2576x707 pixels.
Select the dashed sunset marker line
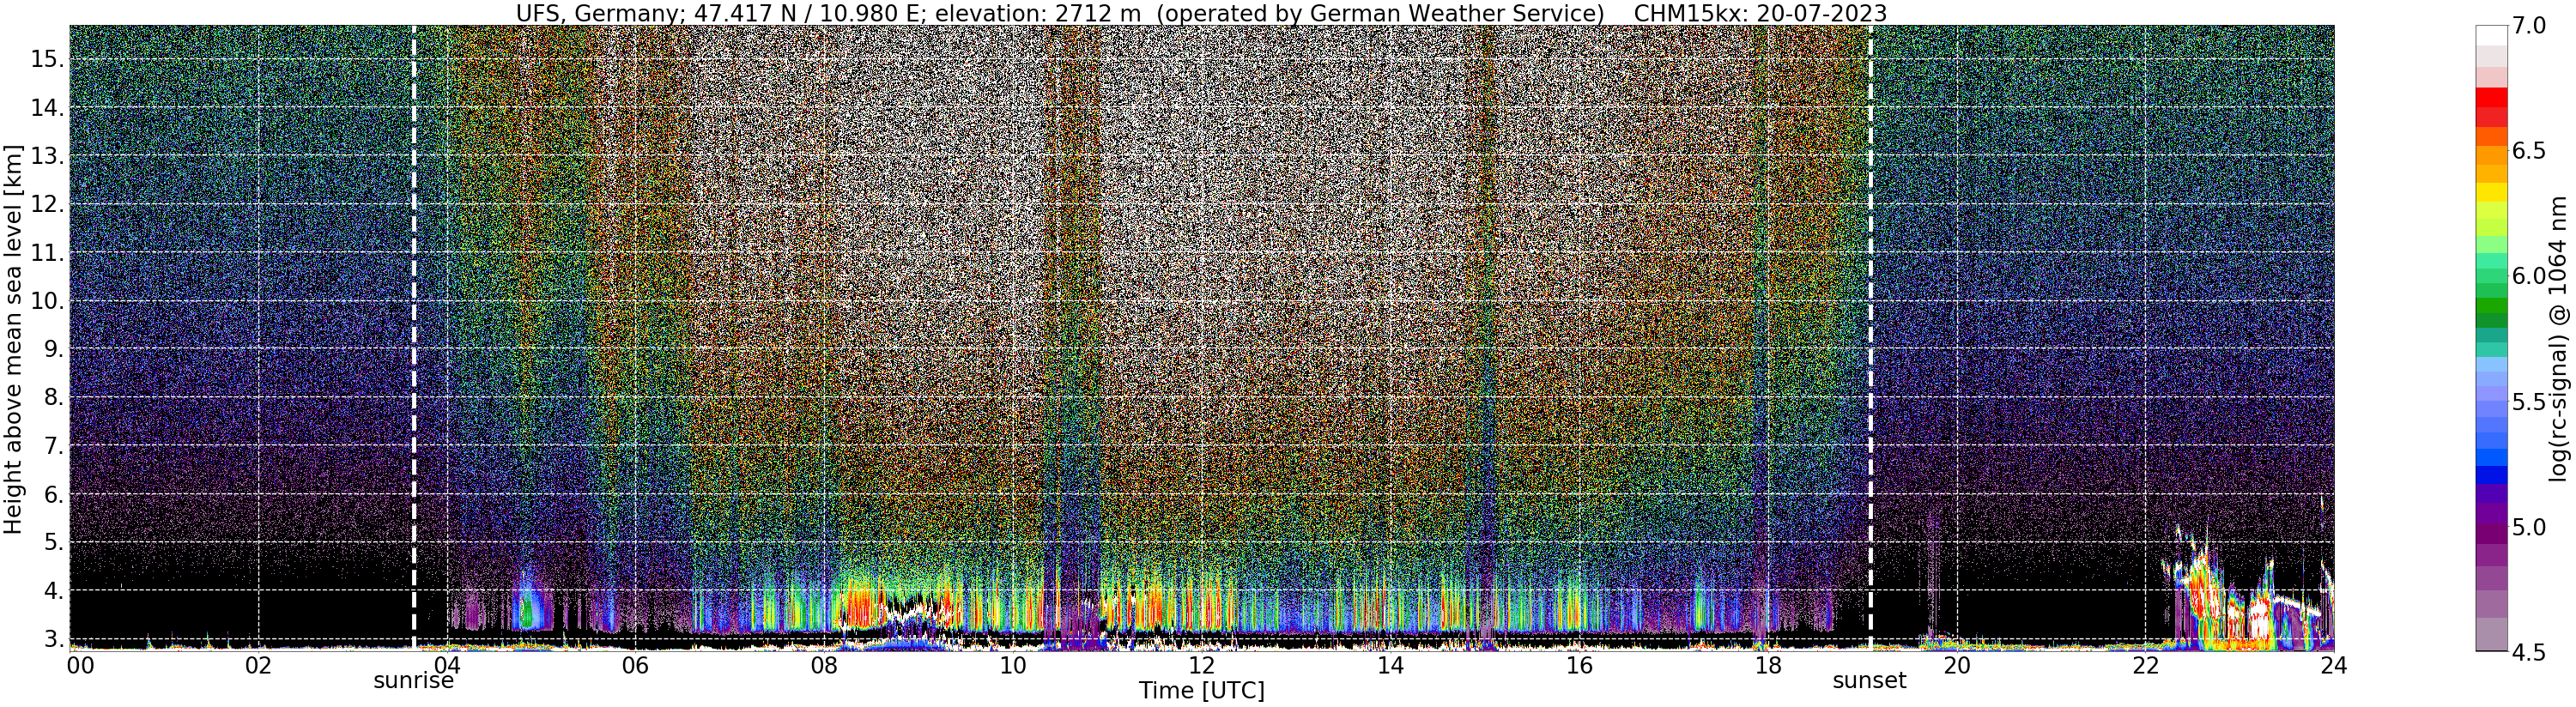[x=1870, y=337]
